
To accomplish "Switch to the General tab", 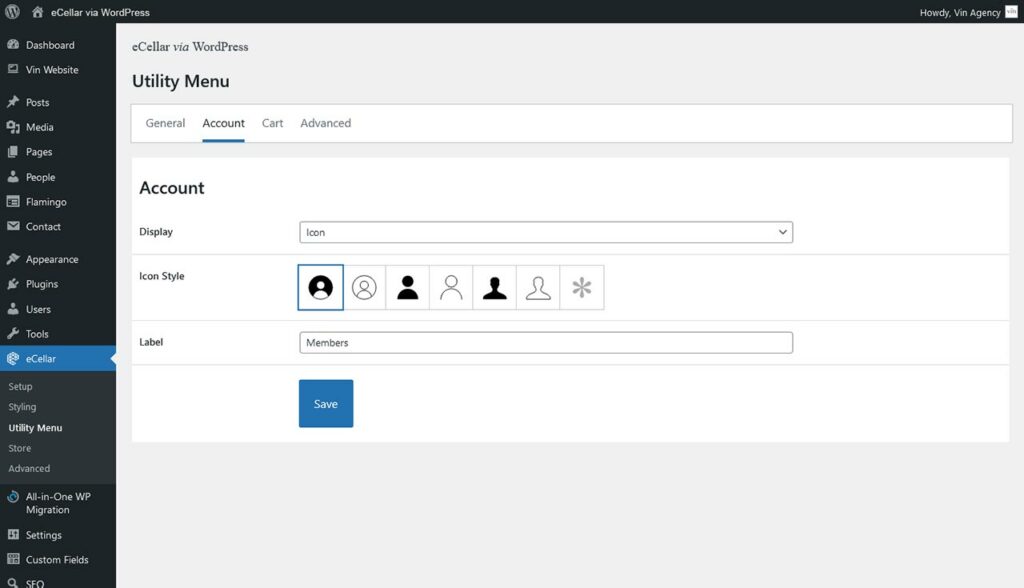I will [x=164, y=123].
